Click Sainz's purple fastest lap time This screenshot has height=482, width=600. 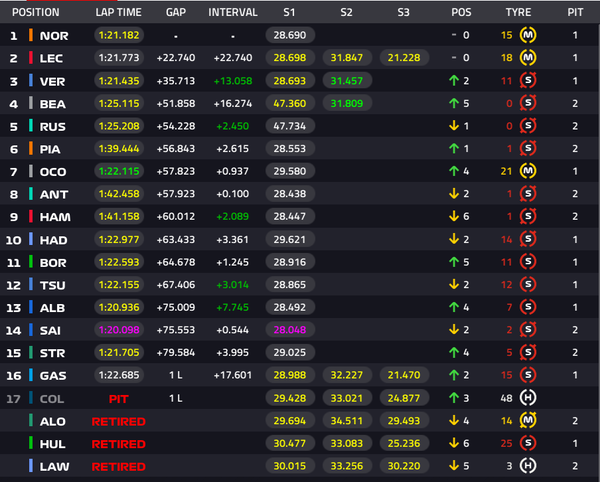tap(118, 330)
